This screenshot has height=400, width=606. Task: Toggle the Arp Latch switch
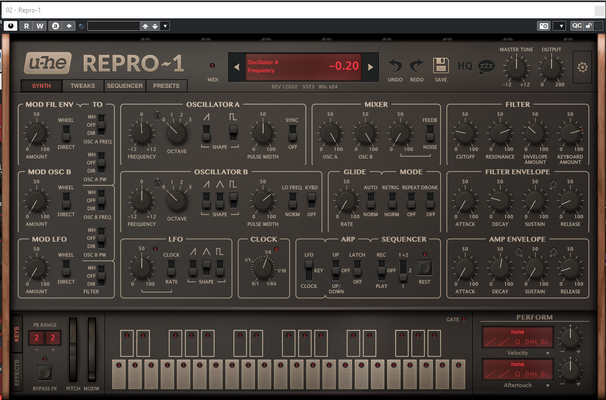(x=358, y=268)
